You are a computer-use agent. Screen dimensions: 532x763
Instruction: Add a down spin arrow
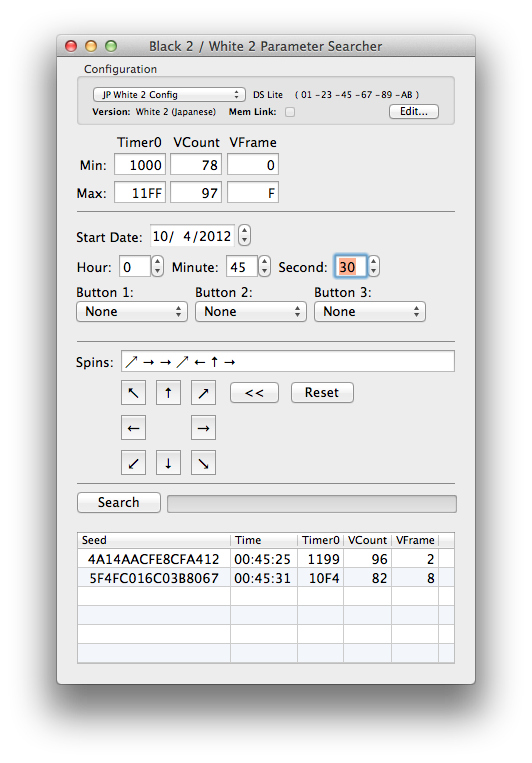pyautogui.click(x=168, y=463)
